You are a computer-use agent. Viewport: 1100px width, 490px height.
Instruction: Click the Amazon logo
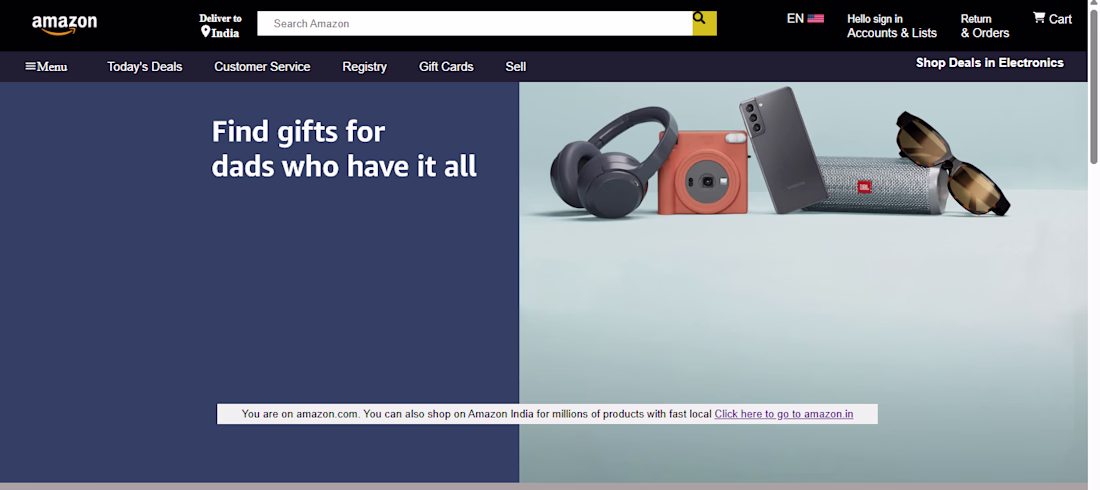[65, 24]
